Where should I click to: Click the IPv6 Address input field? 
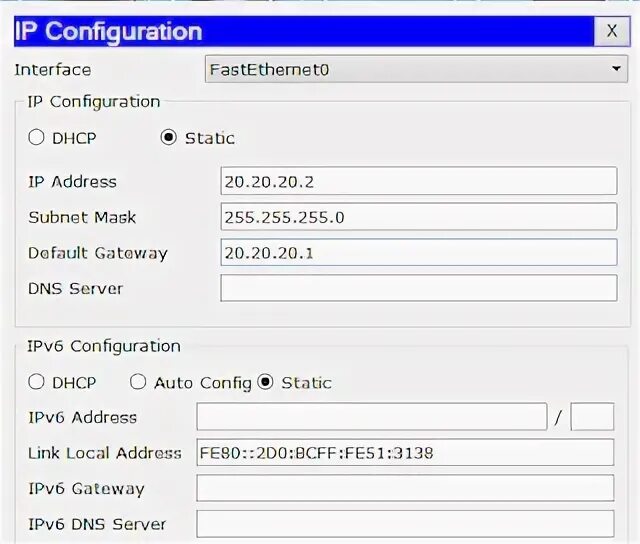371,417
